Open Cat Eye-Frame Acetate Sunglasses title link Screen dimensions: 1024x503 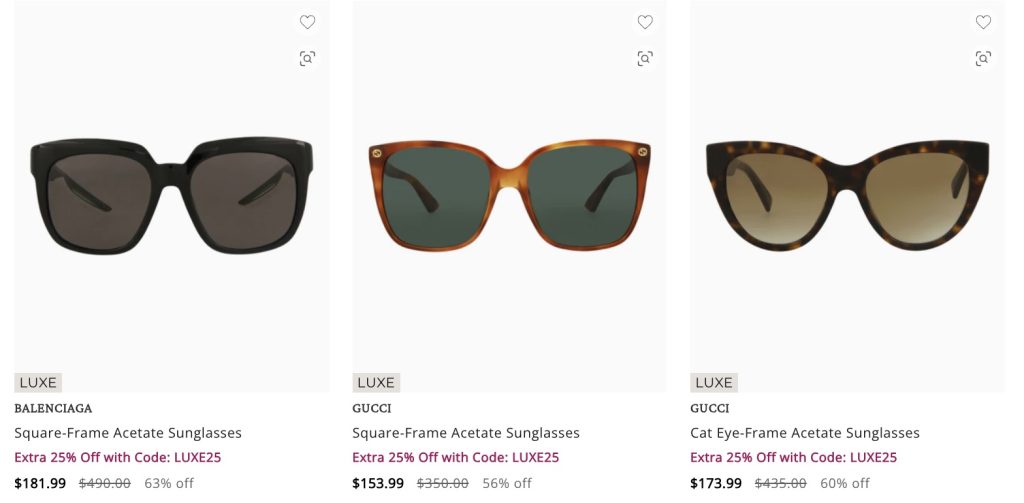click(805, 433)
